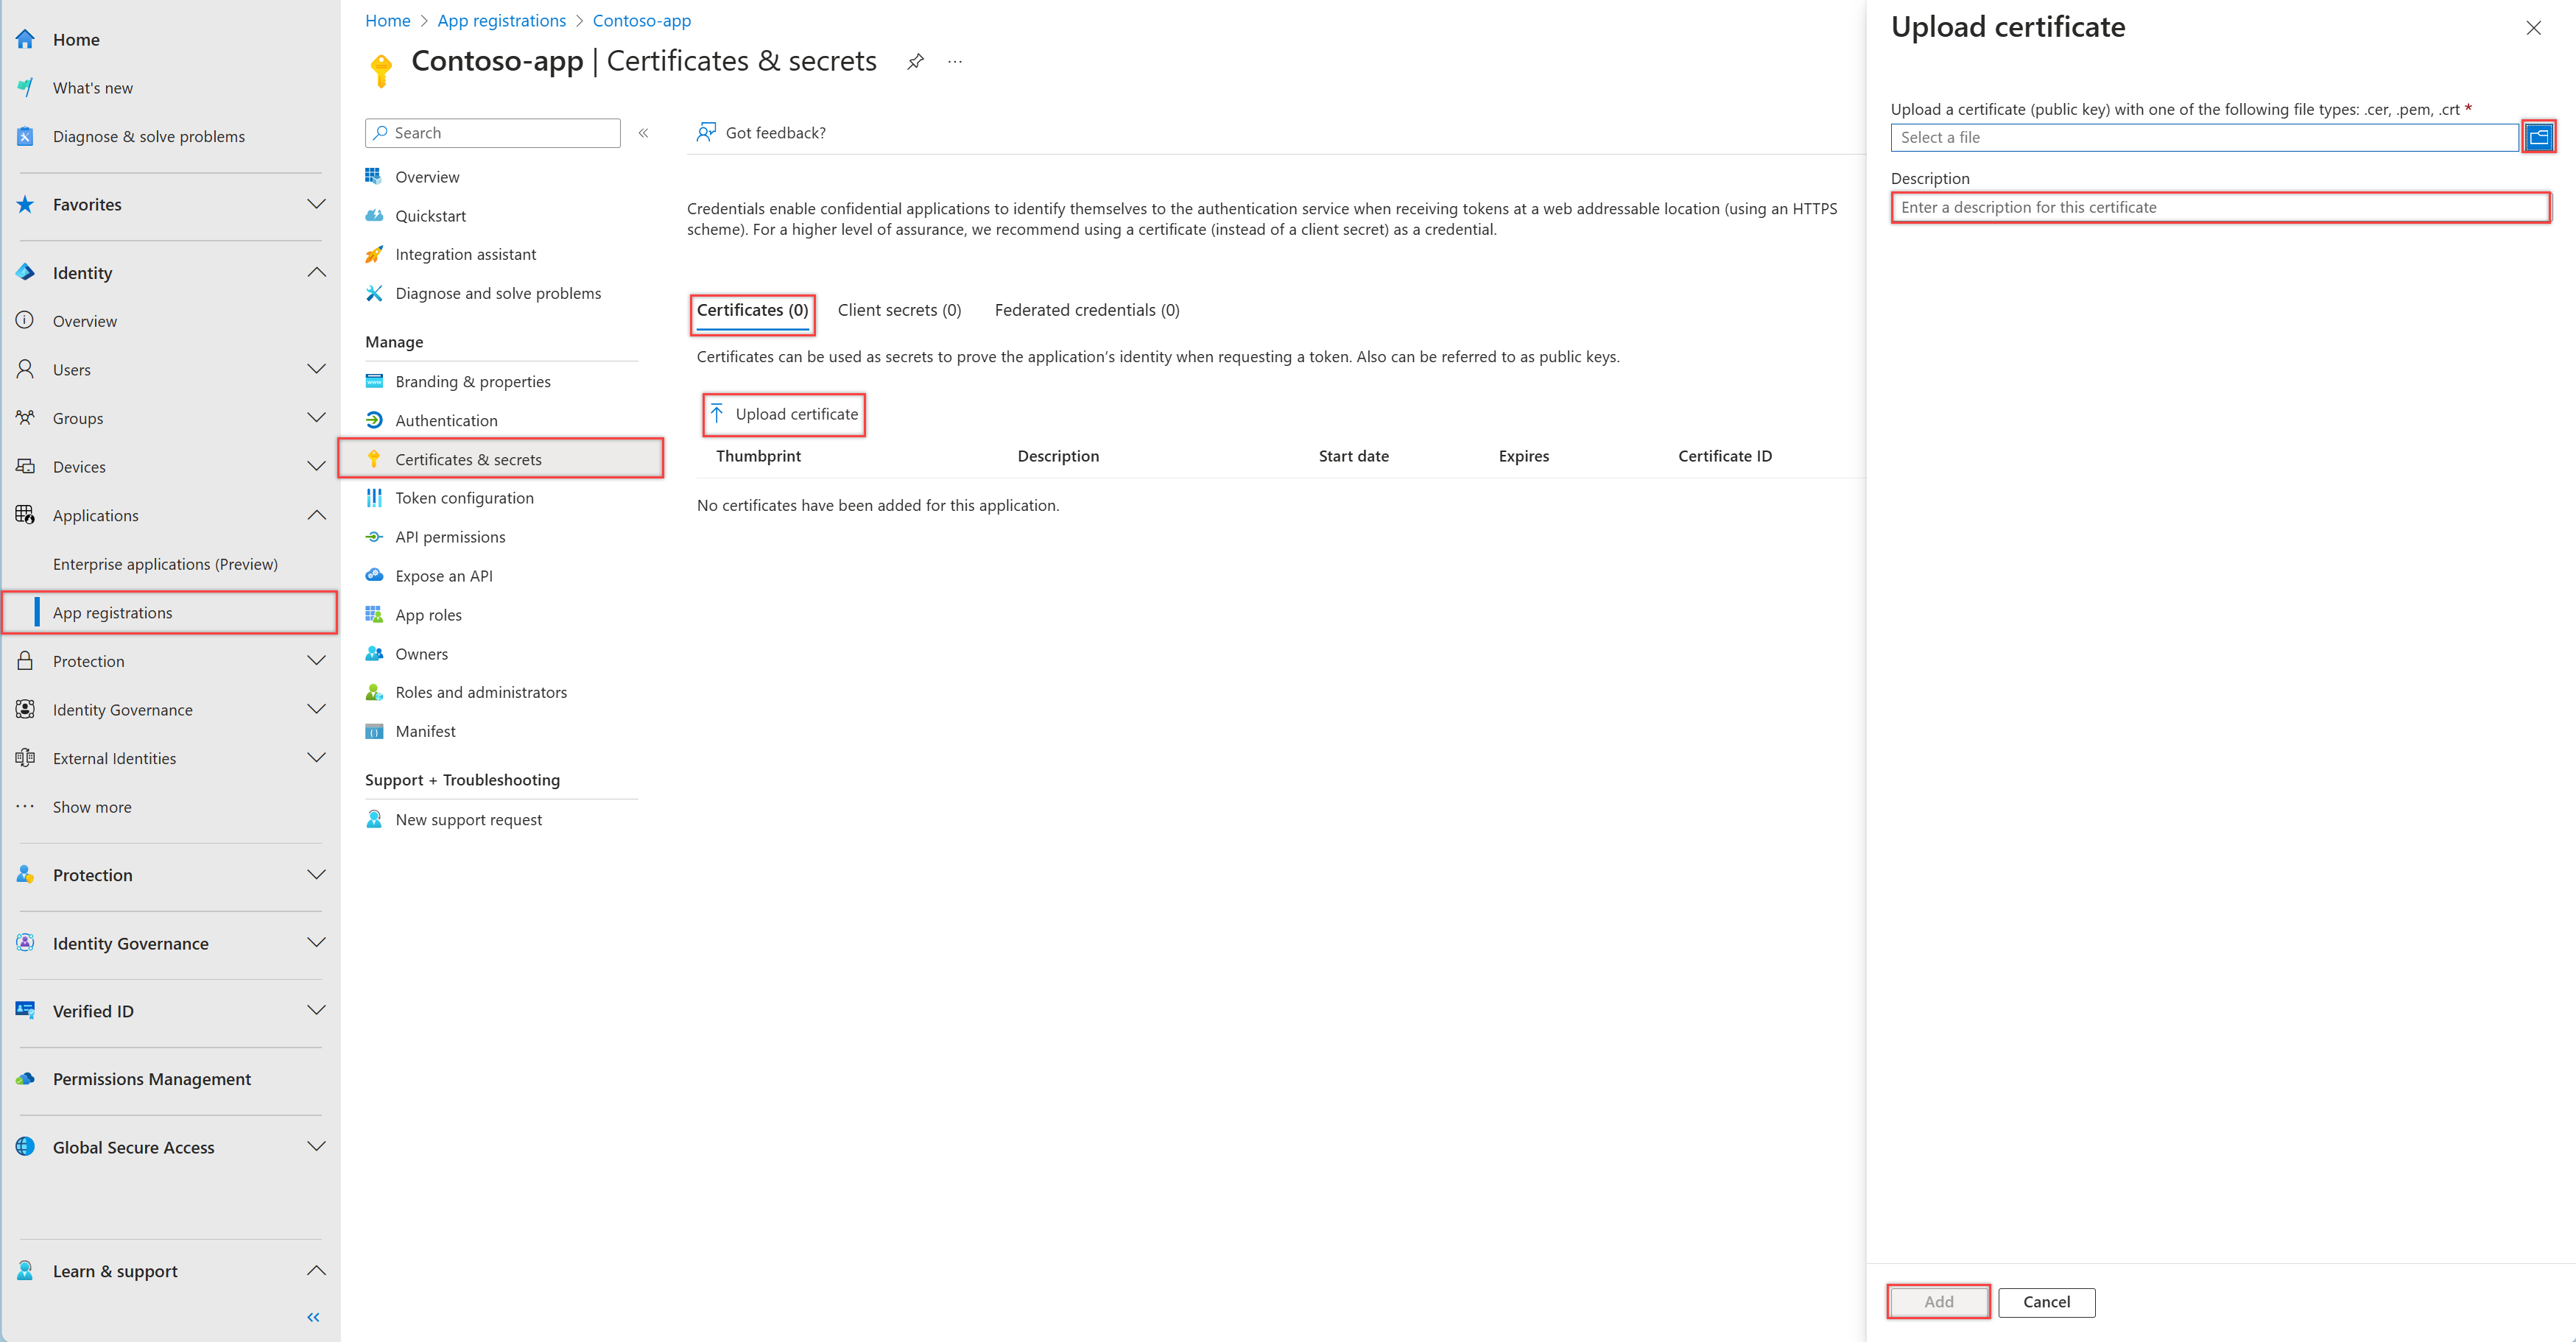Click the Manifest icon
This screenshot has width=2576, height=1342.
tap(374, 730)
